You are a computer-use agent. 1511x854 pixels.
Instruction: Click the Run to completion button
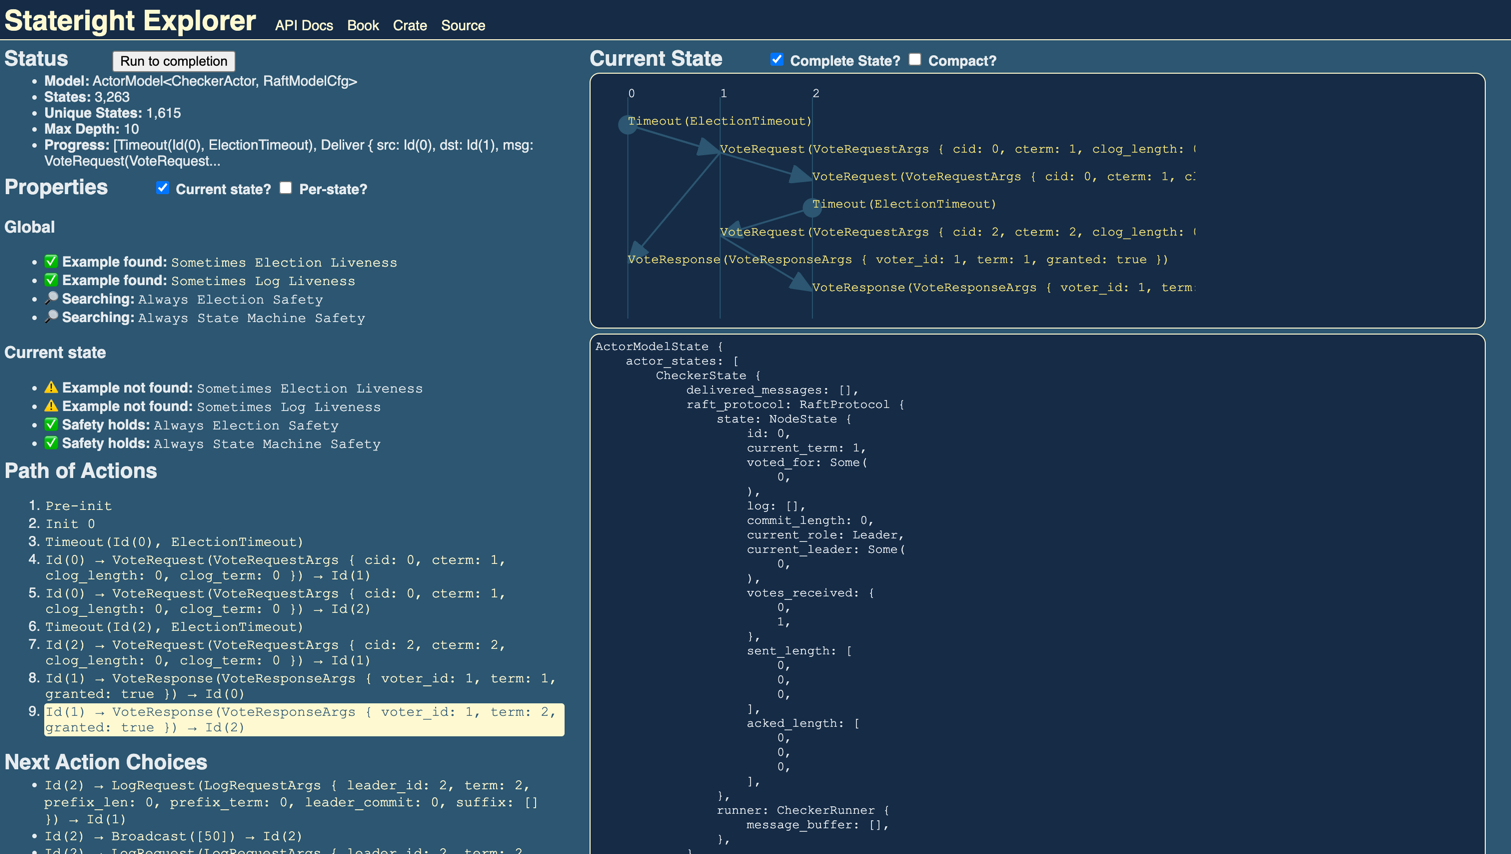coord(174,61)
